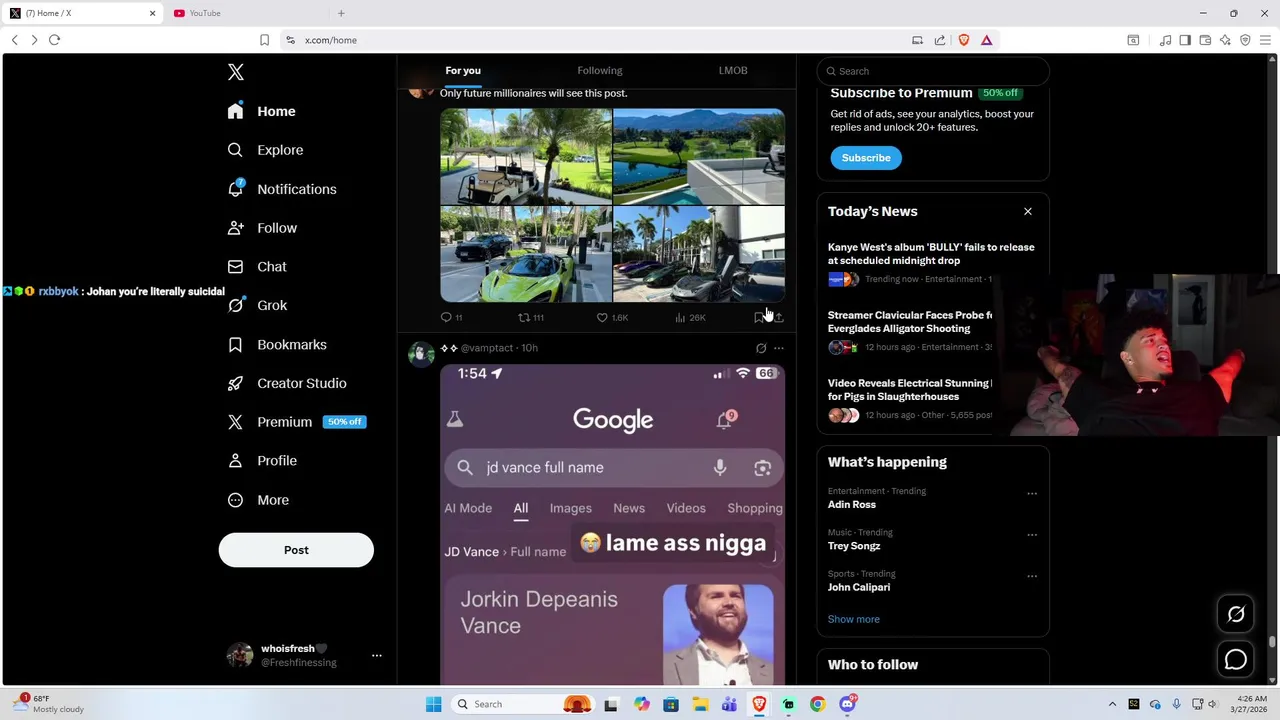The height and width of the screenshot is (720, 1280).
Task: Open the golf cart photo thumbnail
Action: point(526,156)
